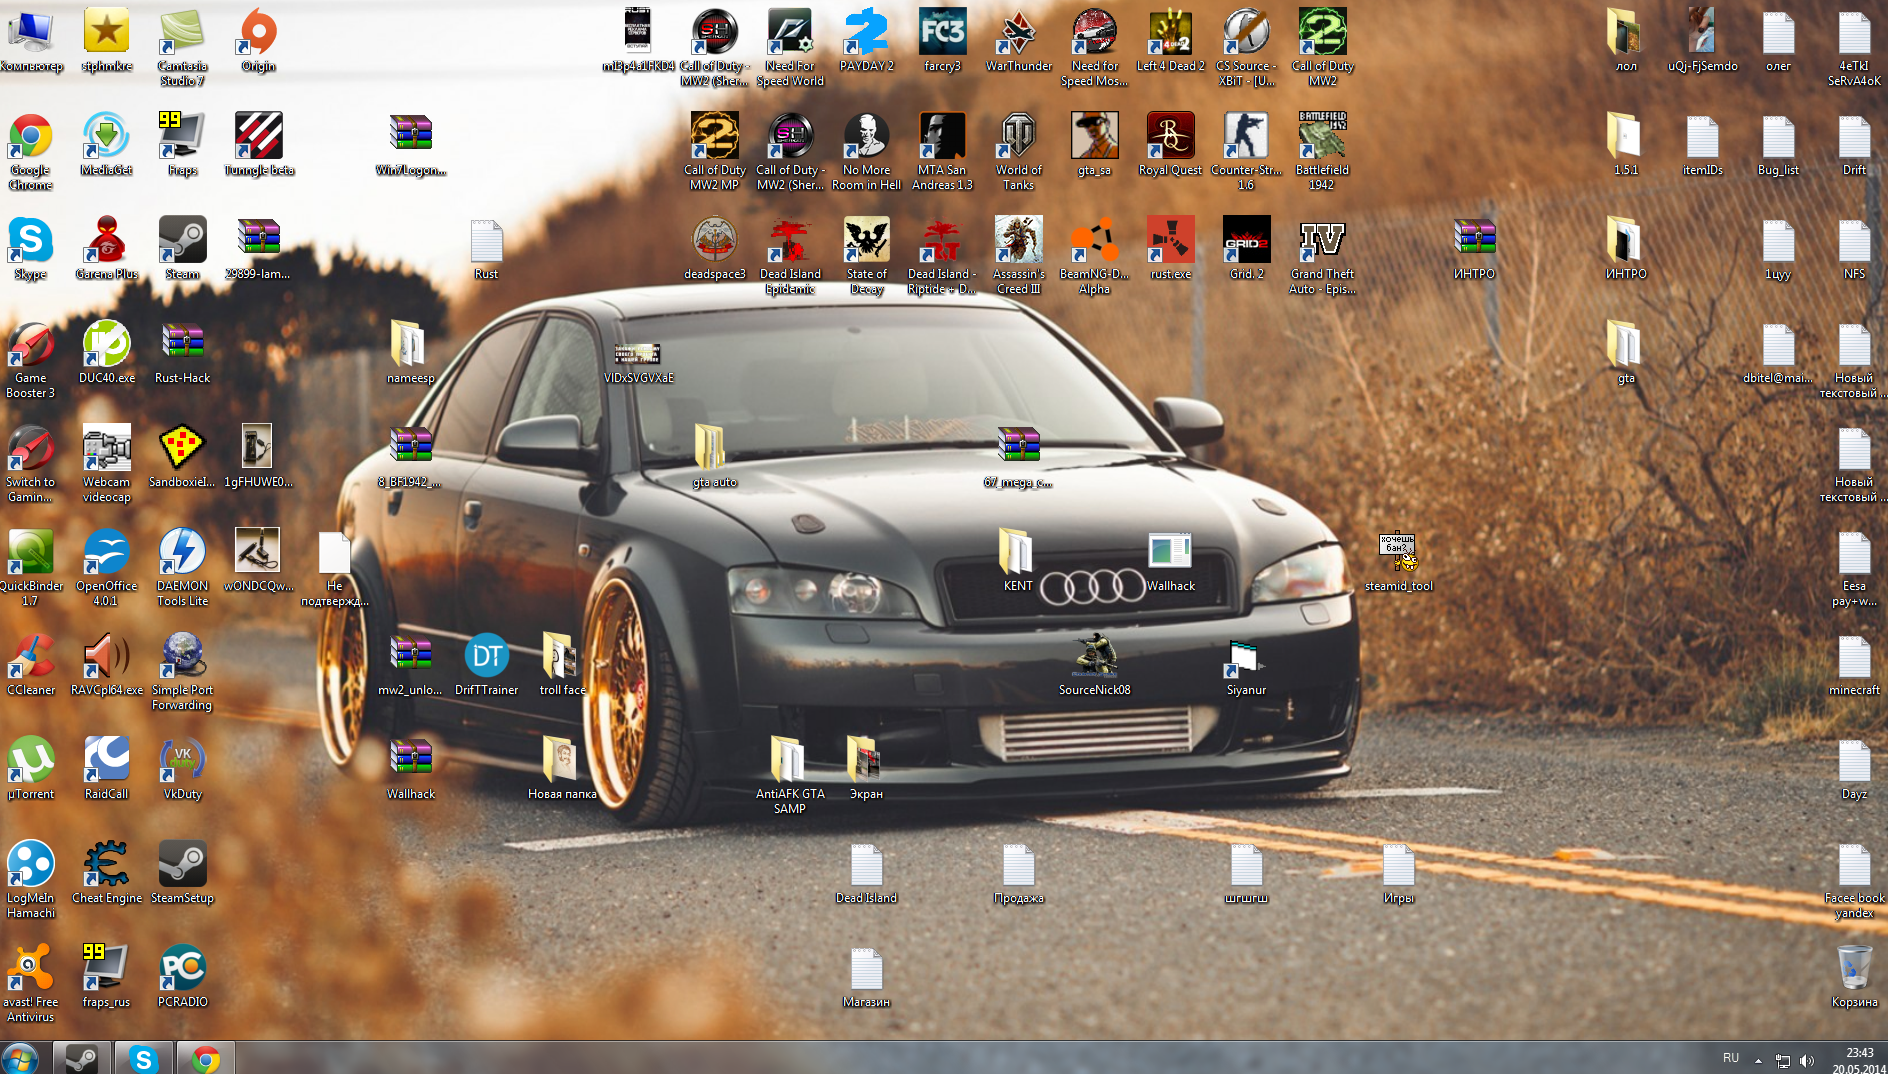This screenshot has width=1888, height=1074.
Task: Select OpenOffice 4.0.1 icon
Action: click(107, 567)
